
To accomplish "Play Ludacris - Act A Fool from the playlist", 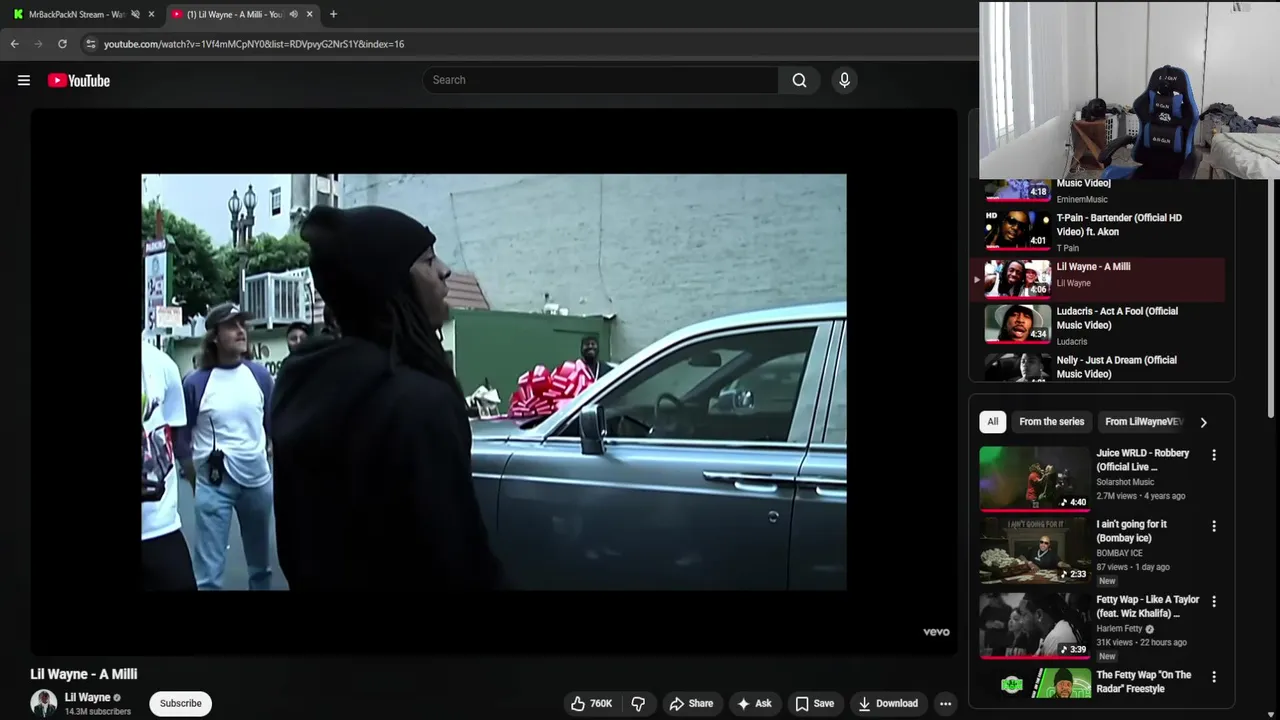I will [1100, 324].
